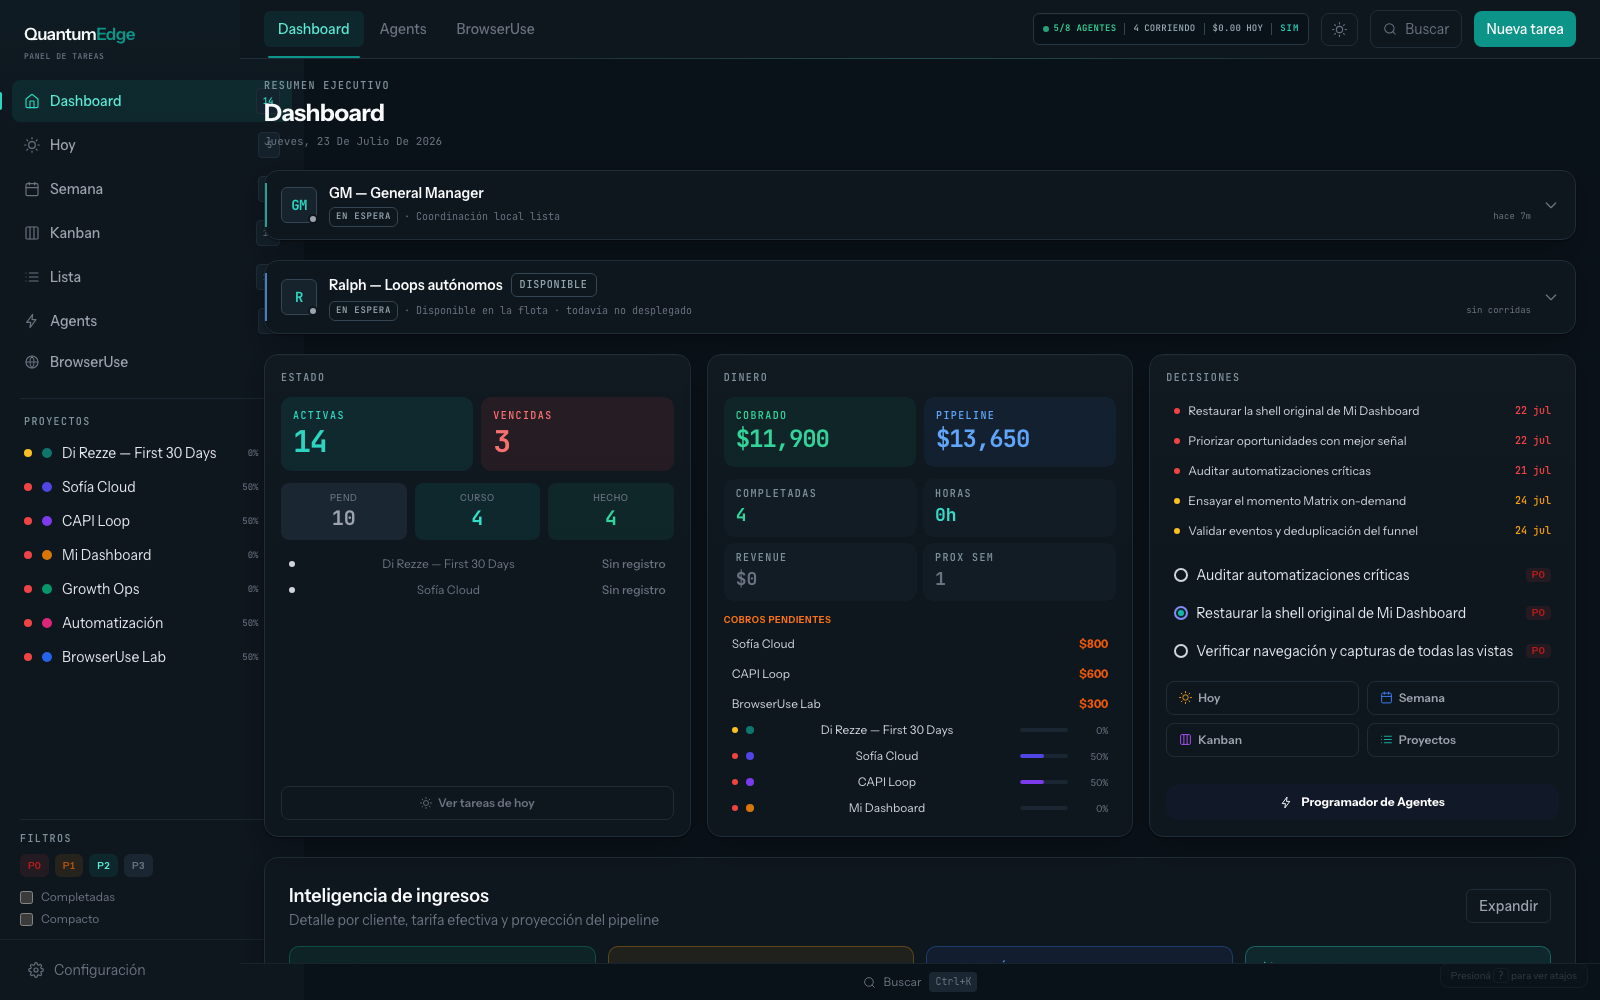This screenshot has width=1600, height=1000.
Task: Toggle the P0 priority filter
Action: [x=34, y=866]
